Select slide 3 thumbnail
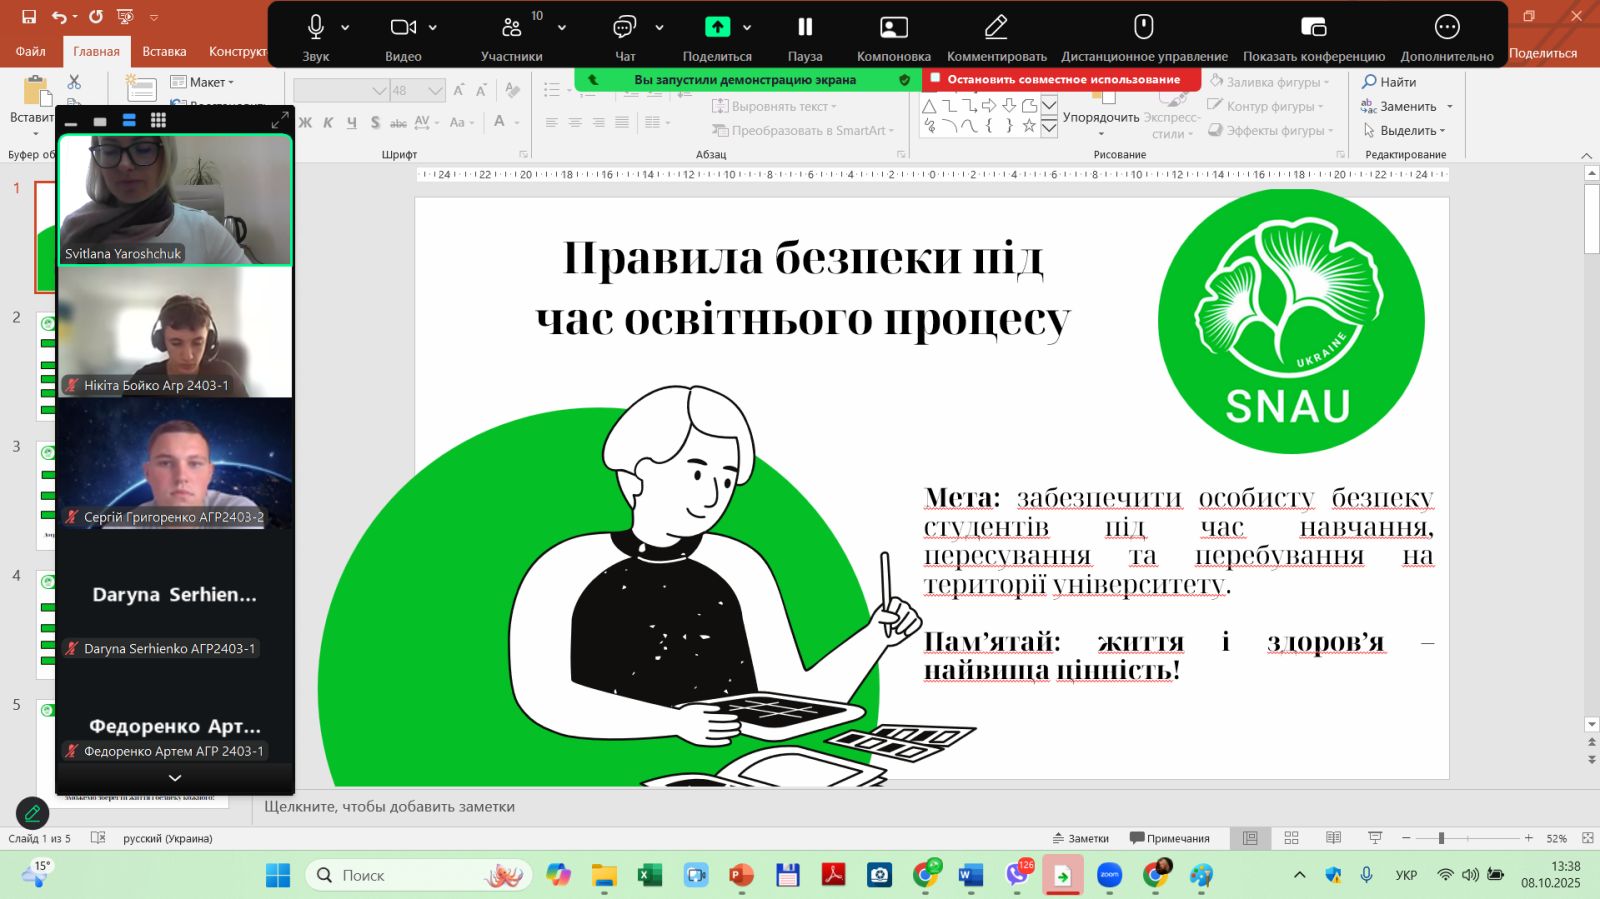This screenshot has width=1600, height=899. 46,490
